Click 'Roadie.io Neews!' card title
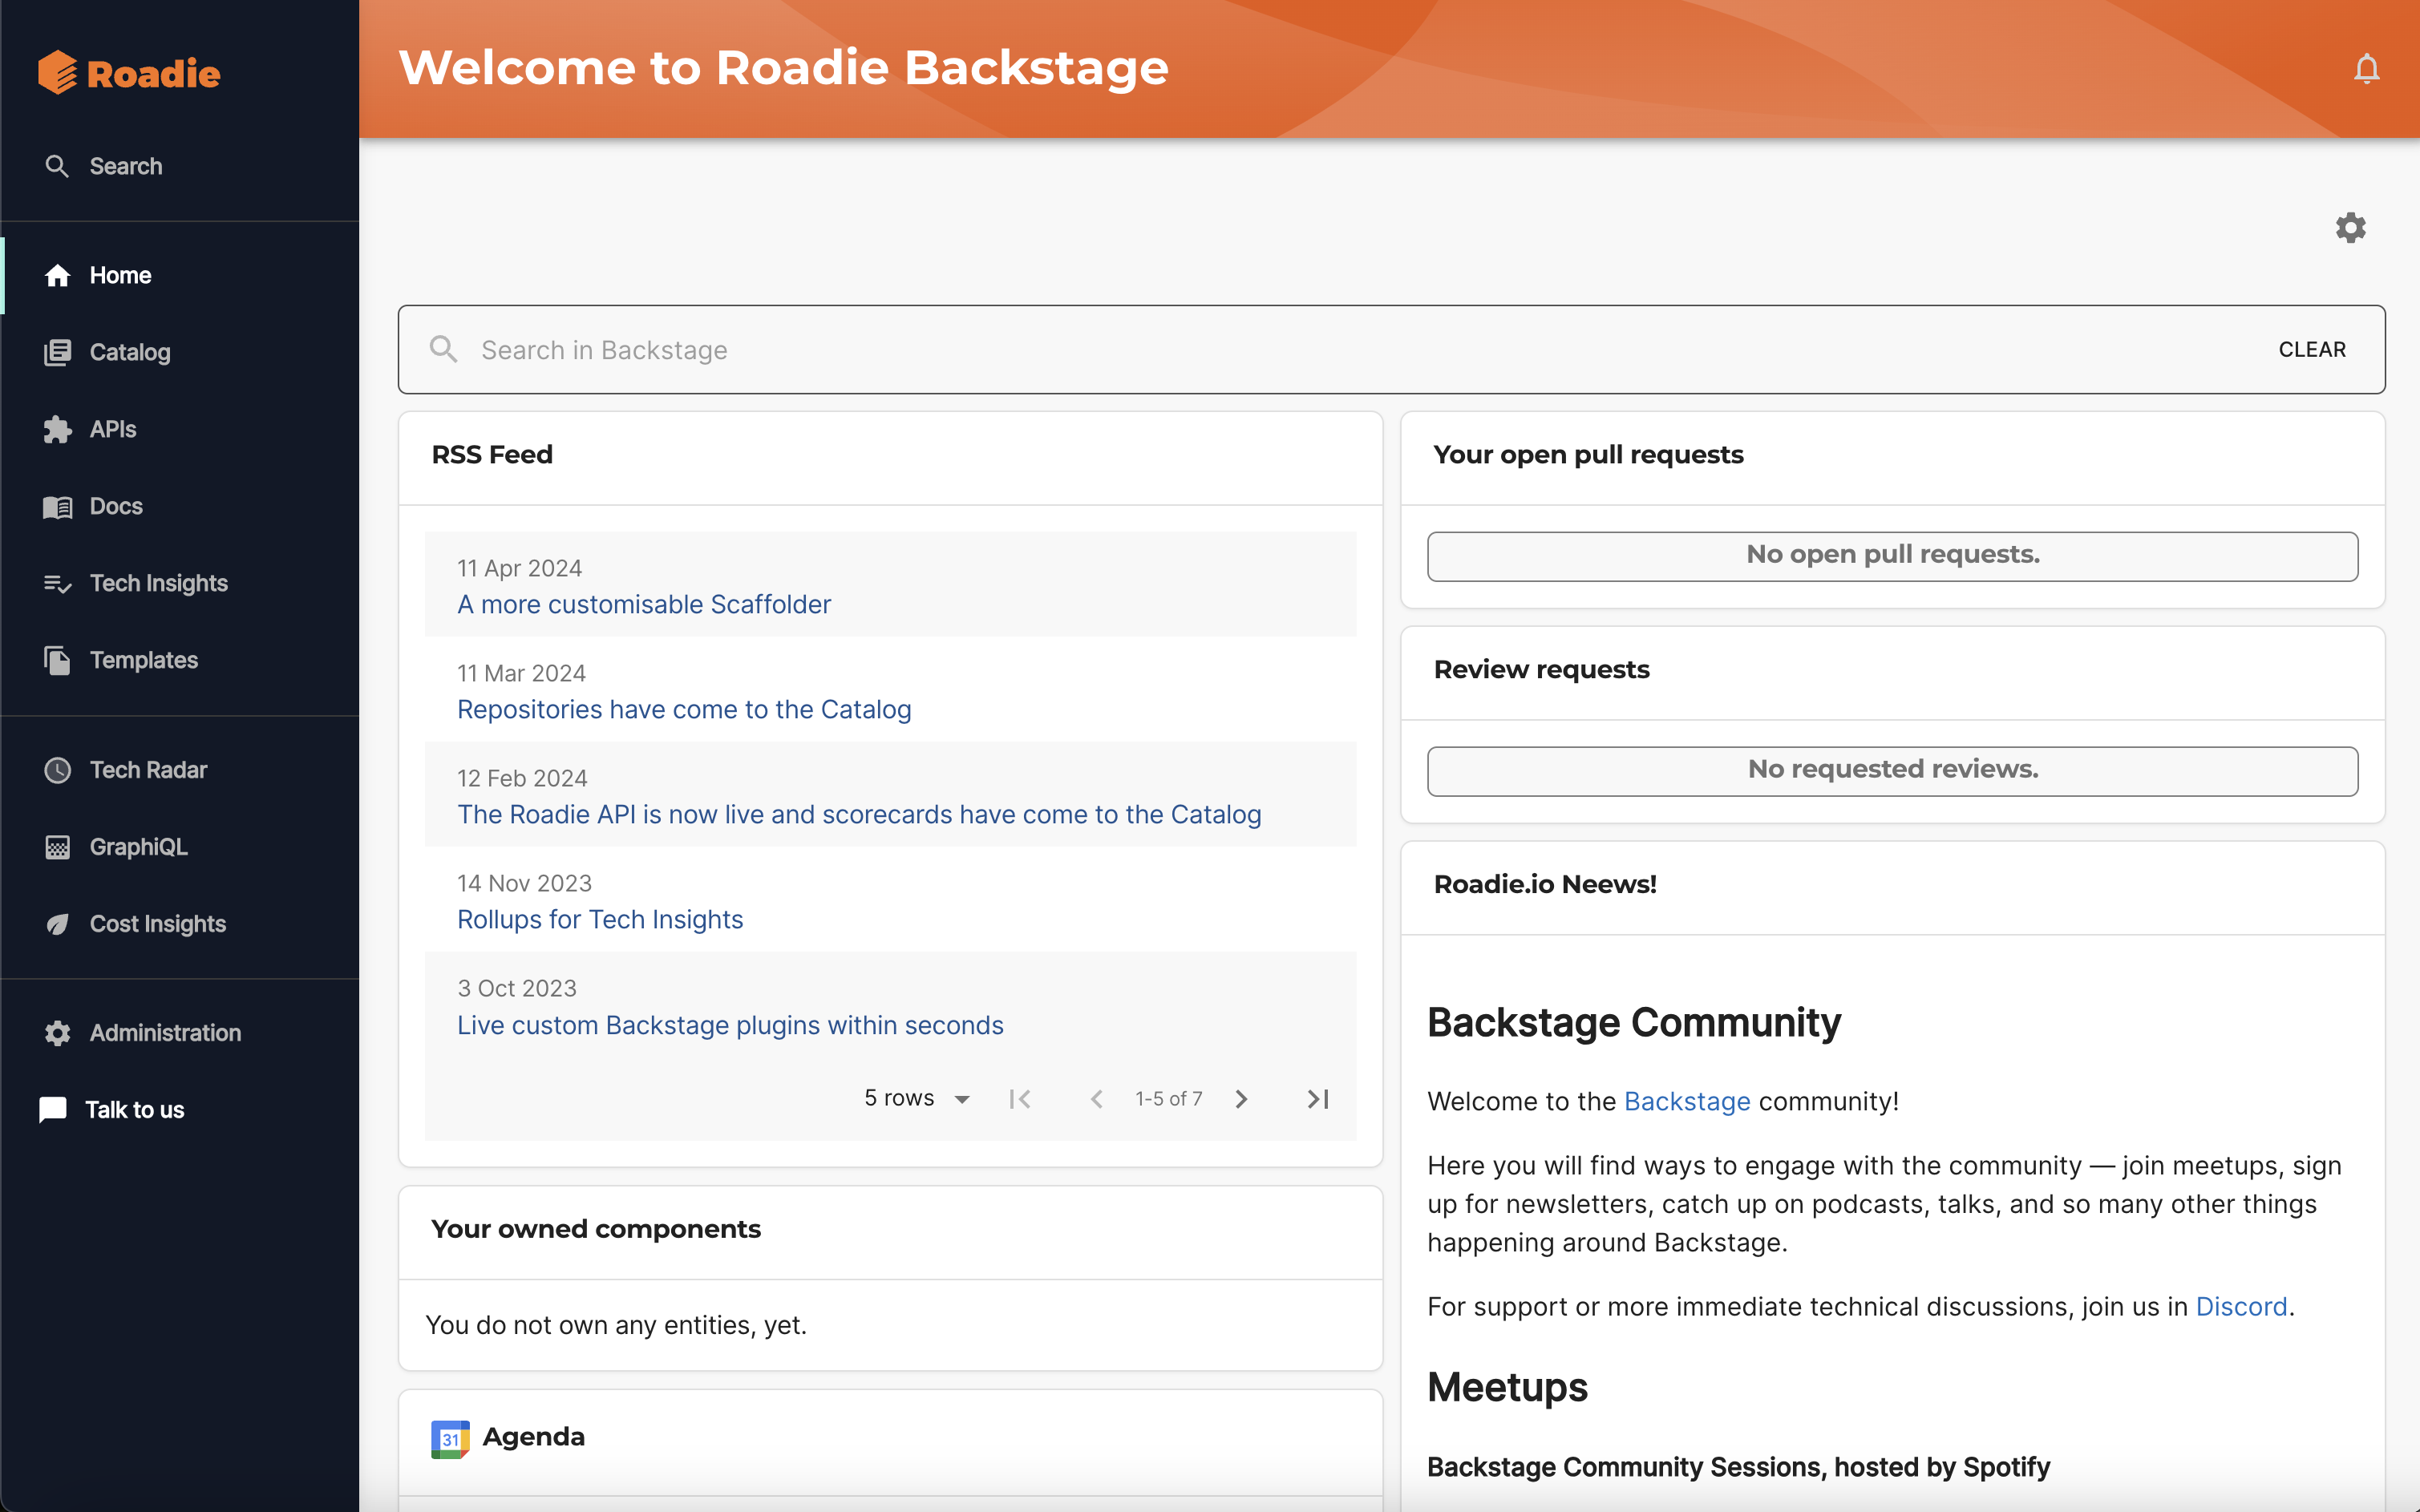This screenshot has height=1512, width=2420. 1545,884
